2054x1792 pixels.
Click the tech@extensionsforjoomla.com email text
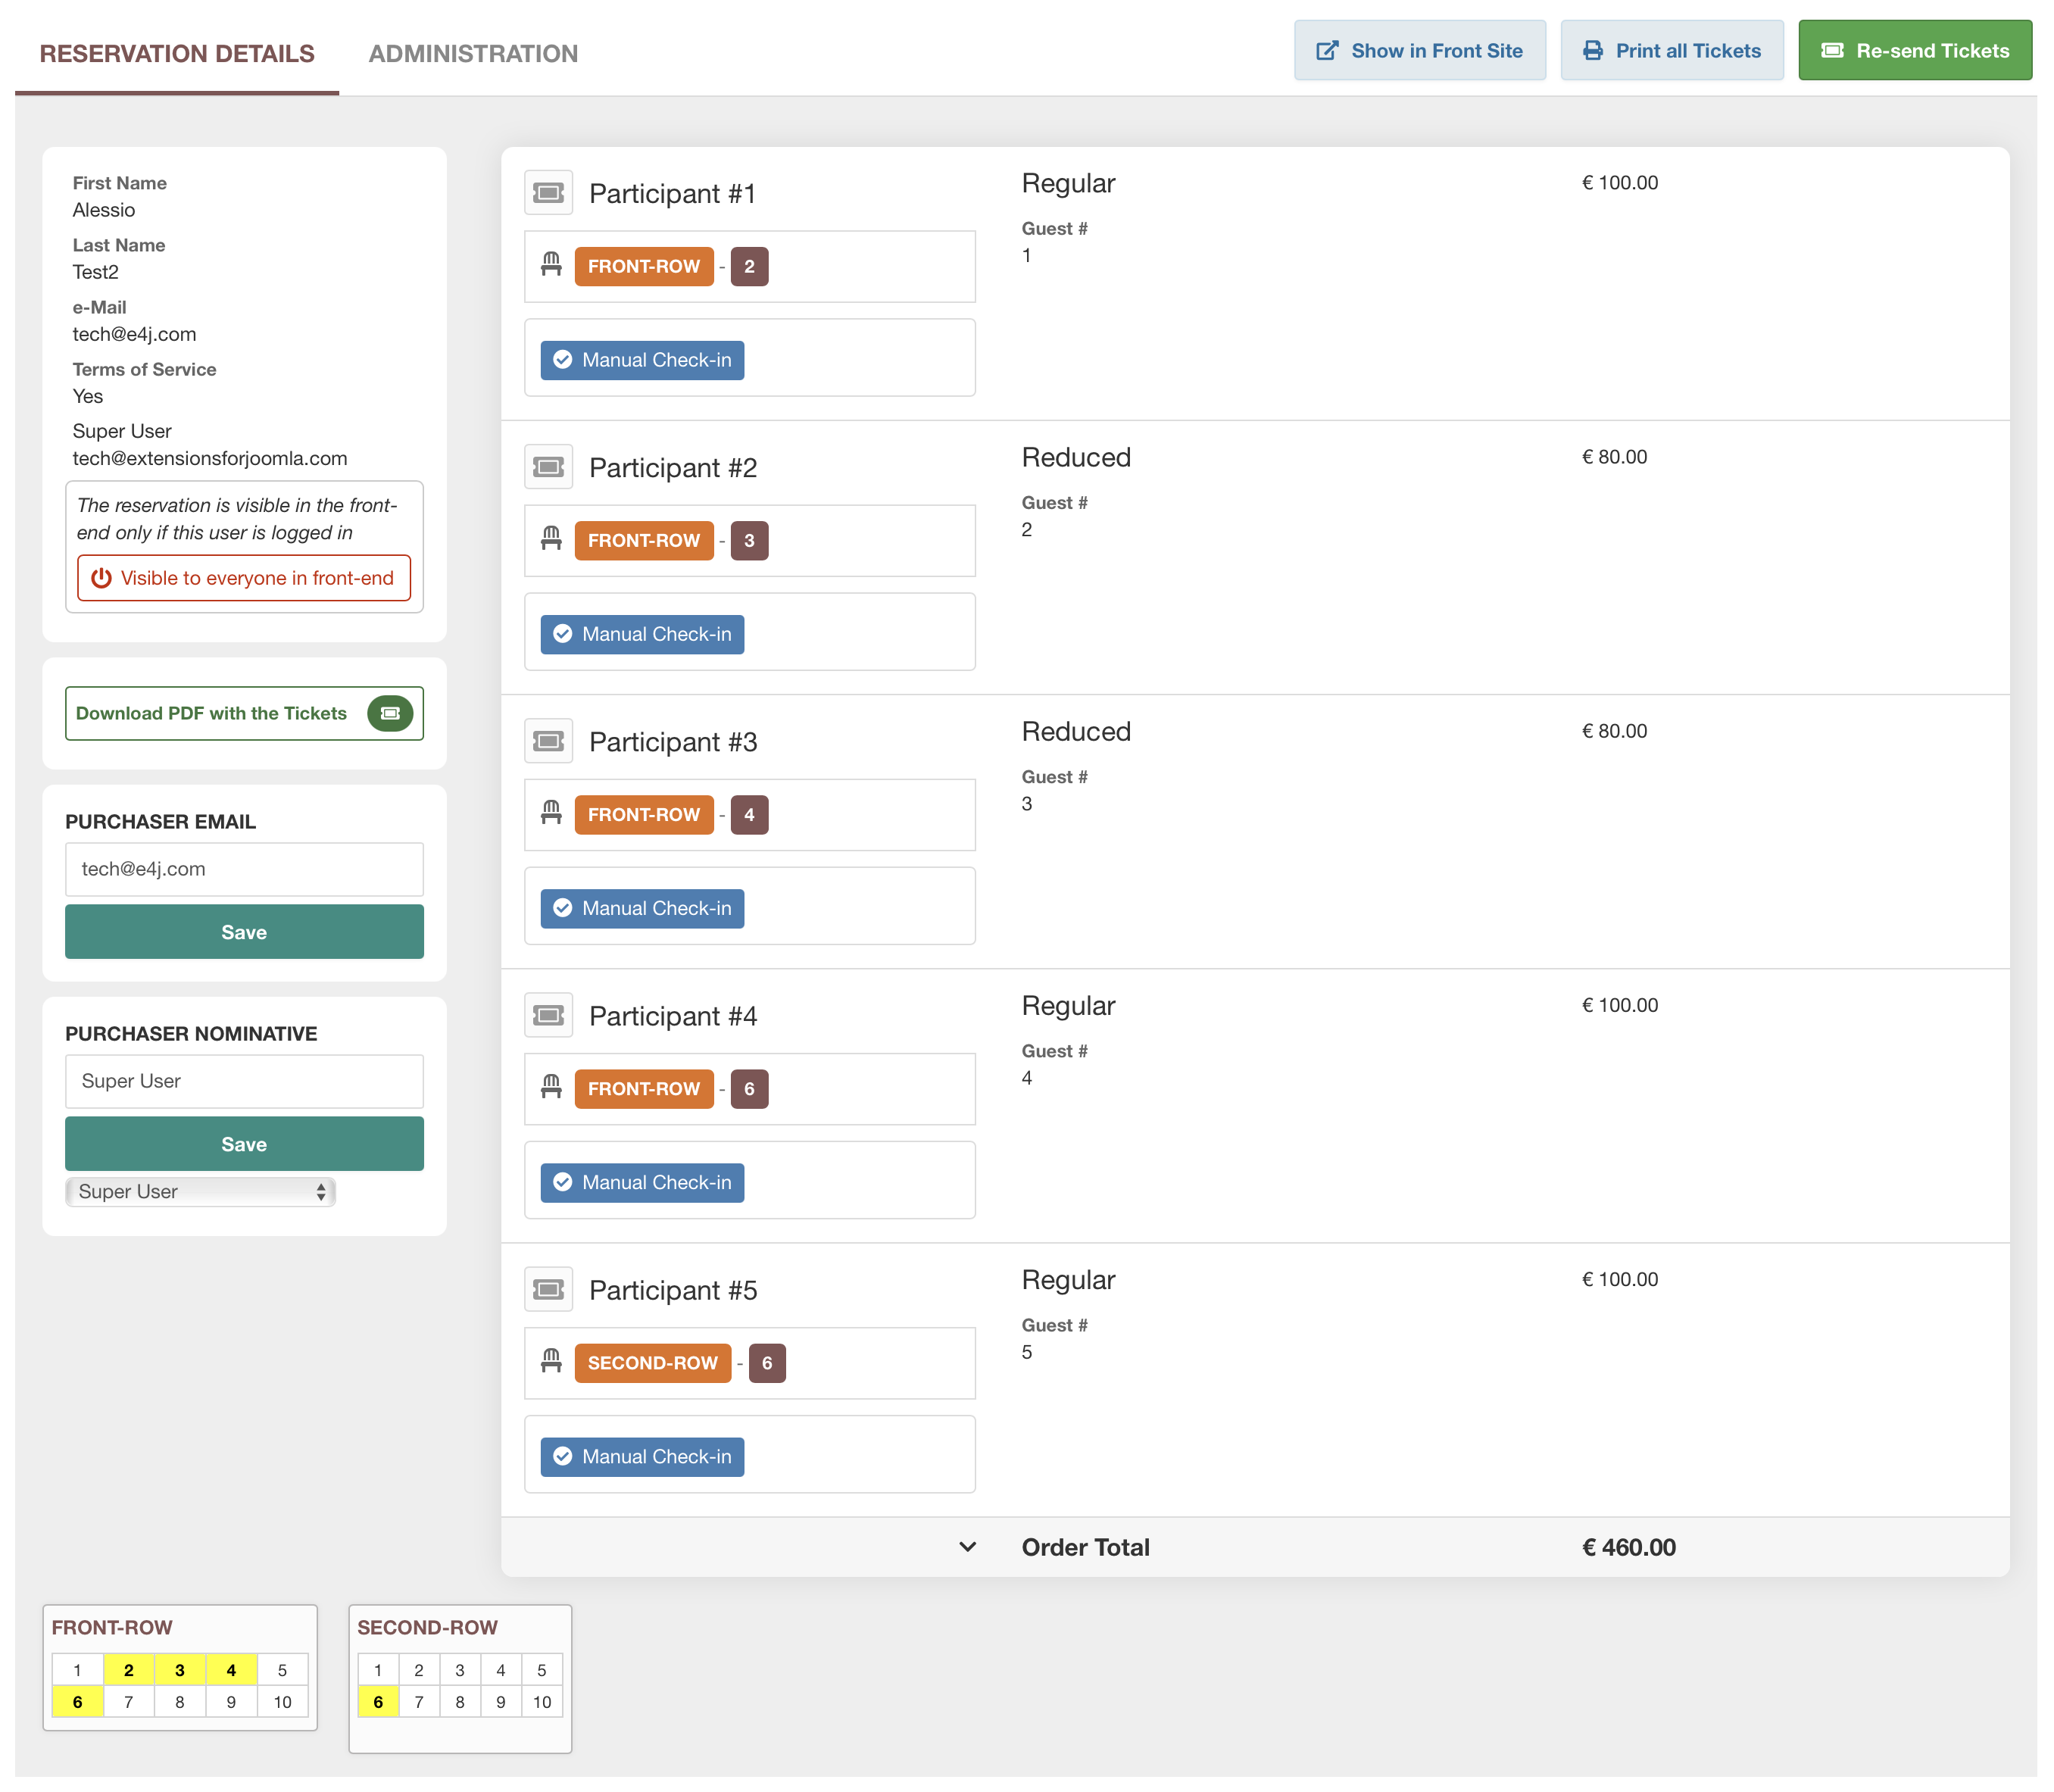[210, 458]
